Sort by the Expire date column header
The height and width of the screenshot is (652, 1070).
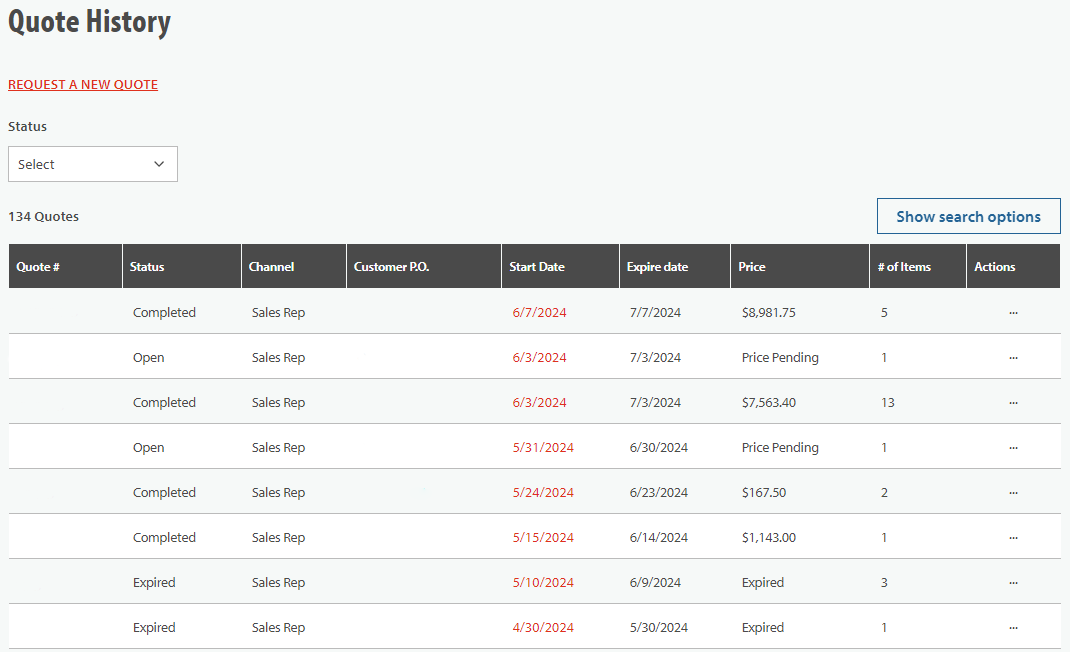click(x=657, y=267)
